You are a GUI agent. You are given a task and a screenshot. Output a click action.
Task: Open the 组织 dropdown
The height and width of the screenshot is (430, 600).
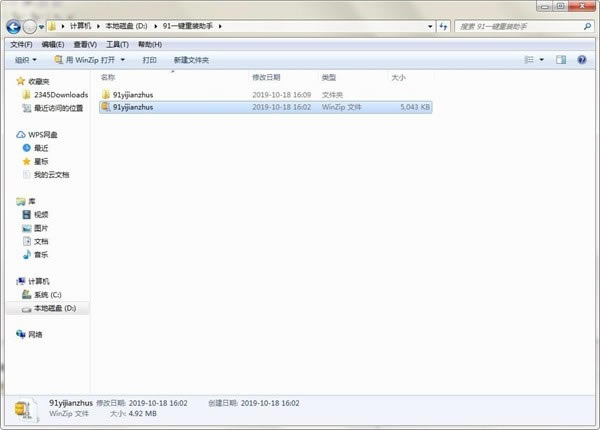click(x=26, y=60)
